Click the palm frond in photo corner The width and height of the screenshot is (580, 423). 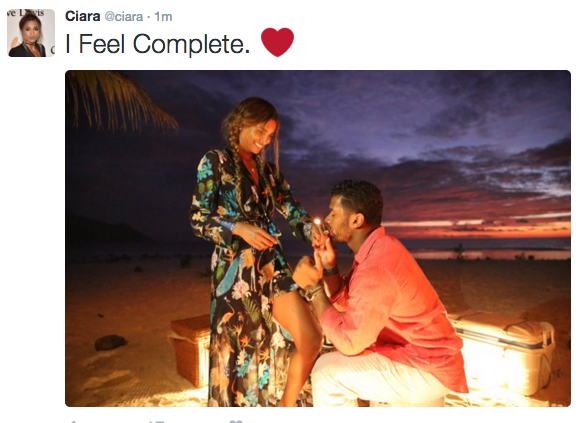point(118,98)
